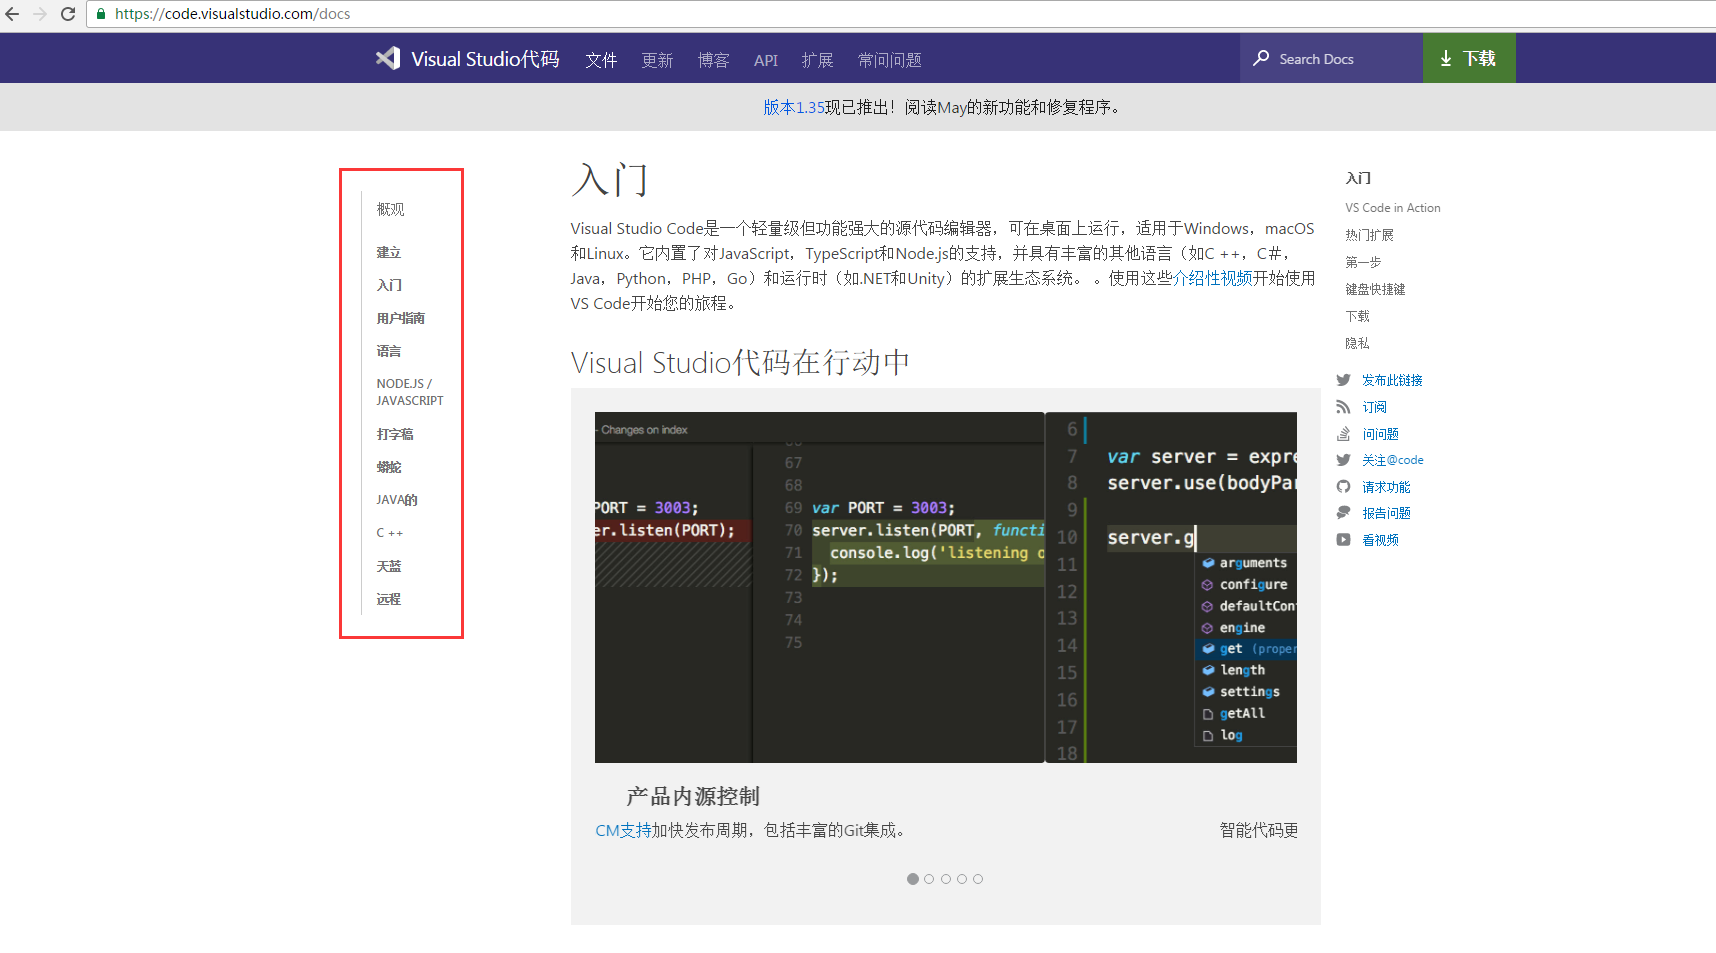Open the 扩展 navbar item
Viewport: 1716px width, 953px height.
817,60
